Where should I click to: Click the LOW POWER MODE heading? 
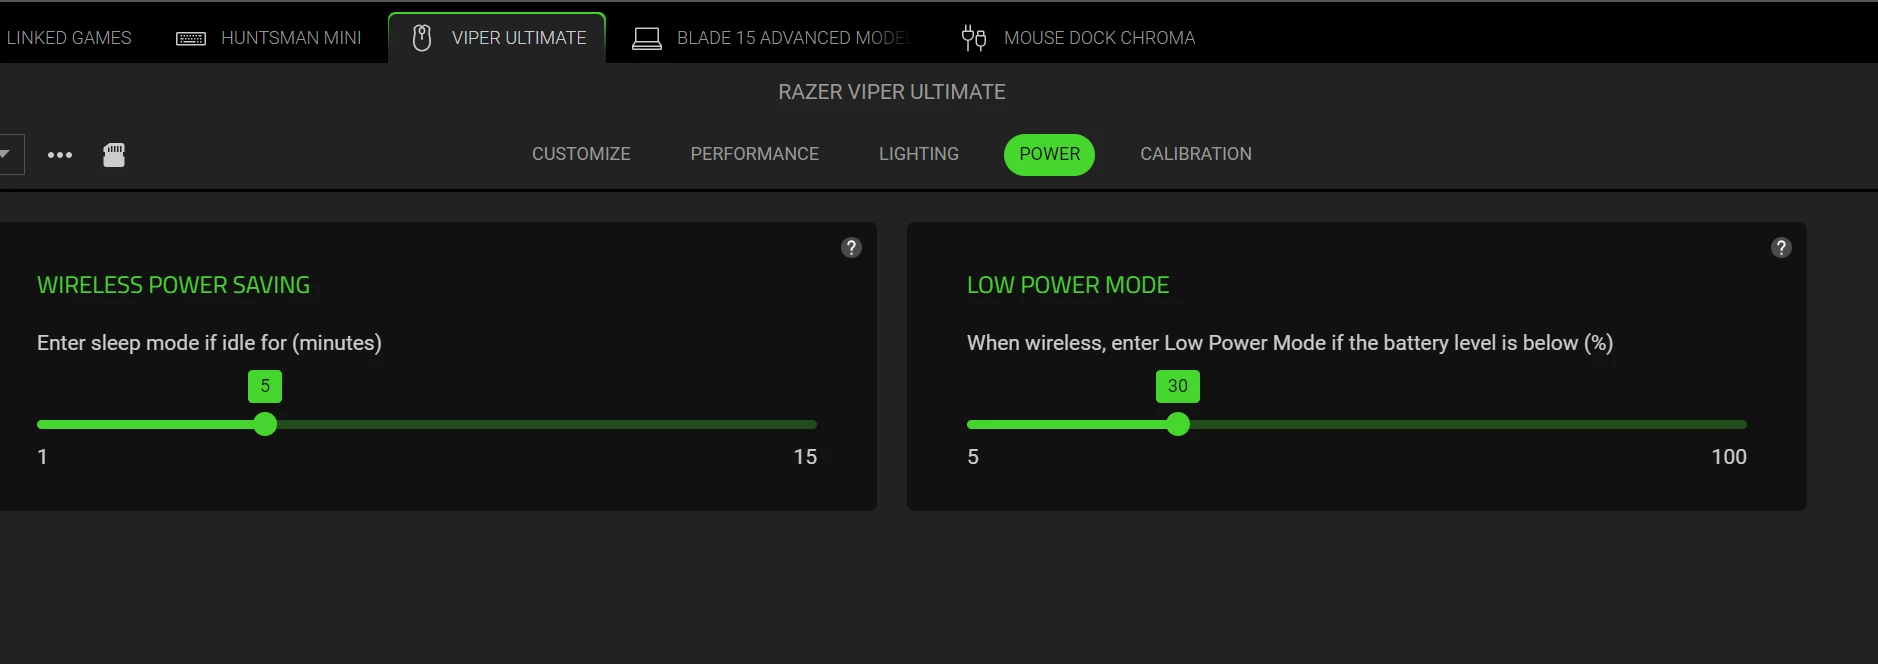click(1068, 285)
